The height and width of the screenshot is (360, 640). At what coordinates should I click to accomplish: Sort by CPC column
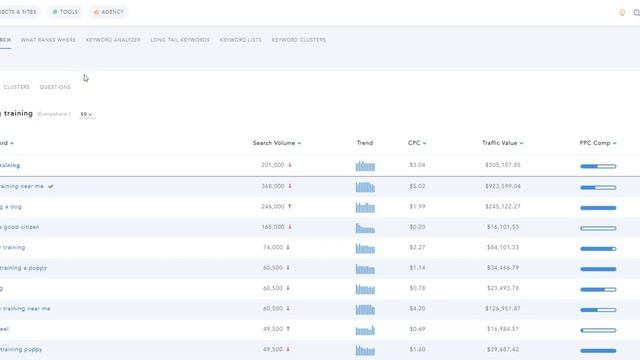tap(417, 143)
